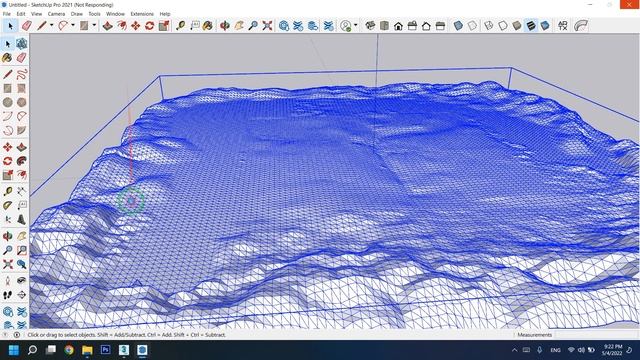640x360 pixels.
Task: Expand the Shapes tool dropdown arrow
Action: click(x=94, y=25)
